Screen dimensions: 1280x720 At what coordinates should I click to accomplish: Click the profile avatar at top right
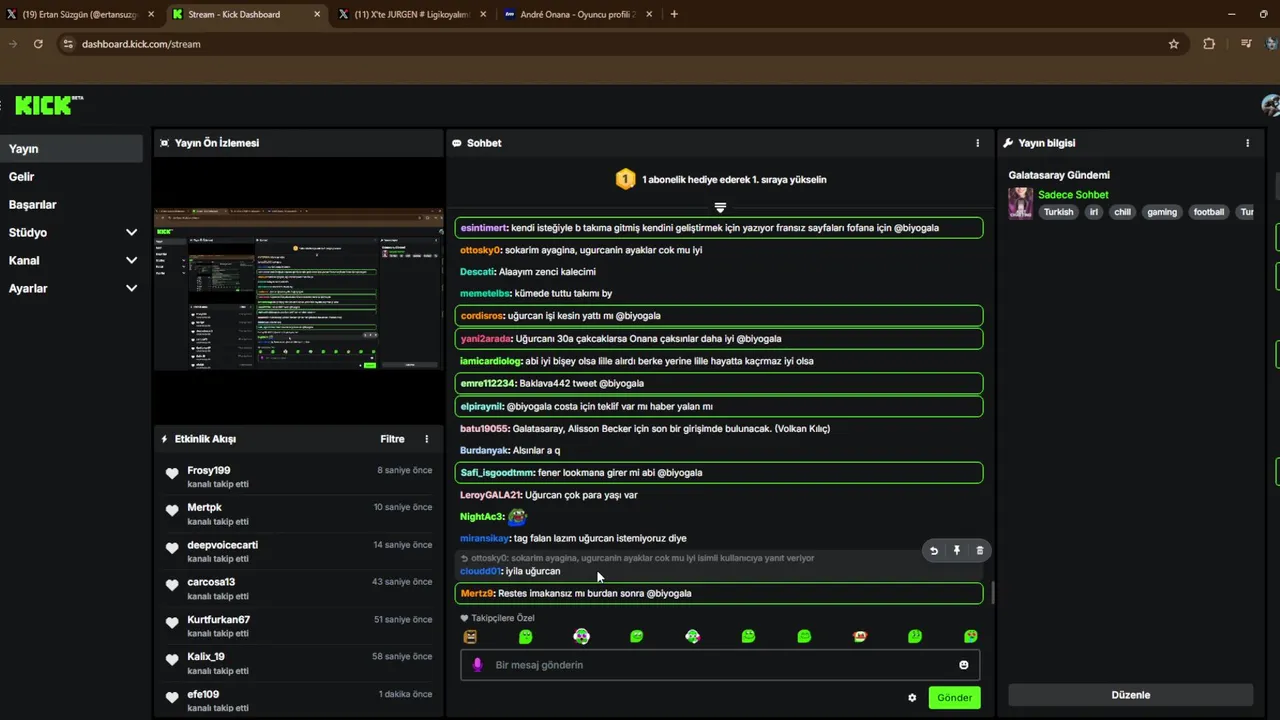[x=1271, y=106]
